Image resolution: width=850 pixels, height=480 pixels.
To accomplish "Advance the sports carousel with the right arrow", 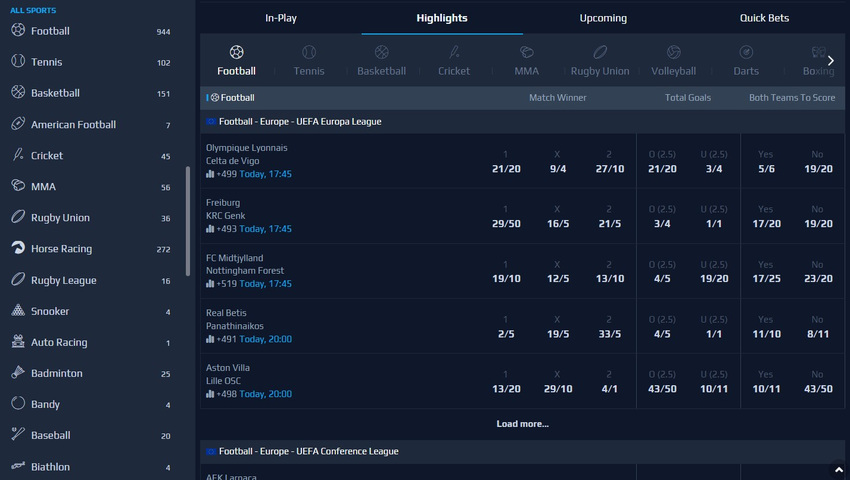I will click(830, 61).
